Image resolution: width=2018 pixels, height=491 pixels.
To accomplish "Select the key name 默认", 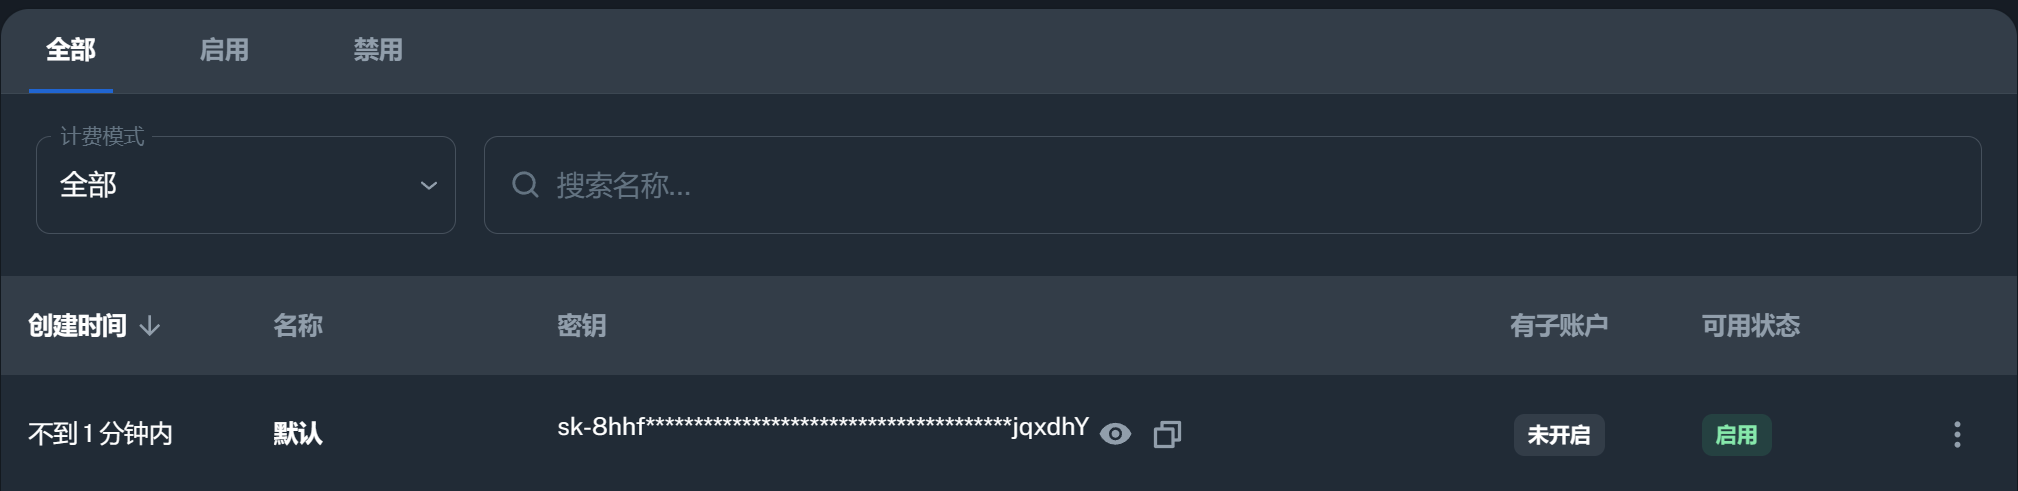I will pos(298,434).
